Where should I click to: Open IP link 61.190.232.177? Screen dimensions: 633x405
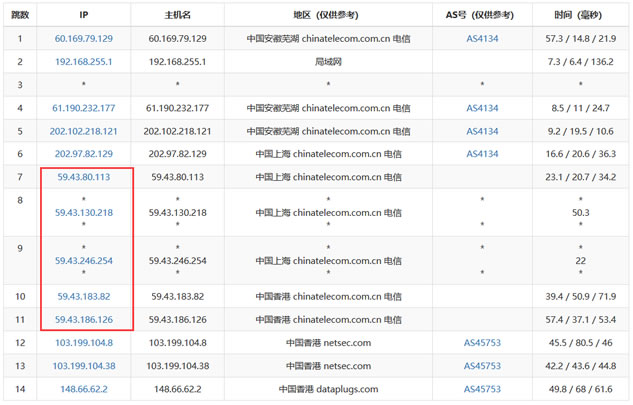coord(83,107)
